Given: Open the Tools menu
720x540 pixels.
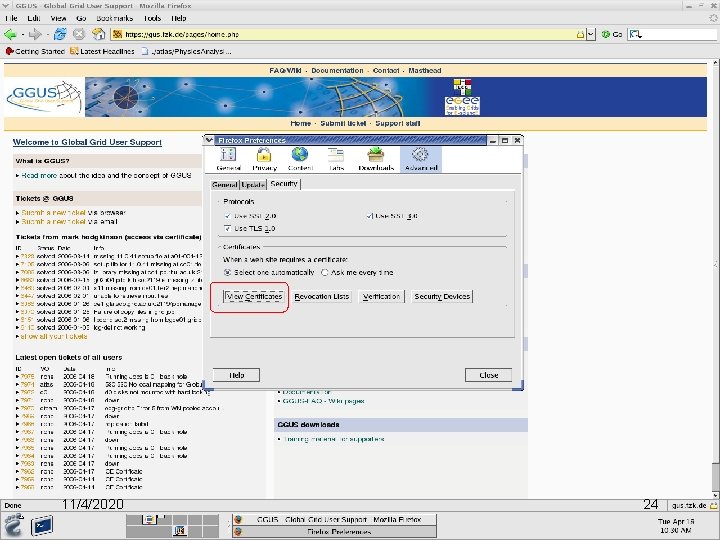Looking at the screenshot, I should 152,18.
